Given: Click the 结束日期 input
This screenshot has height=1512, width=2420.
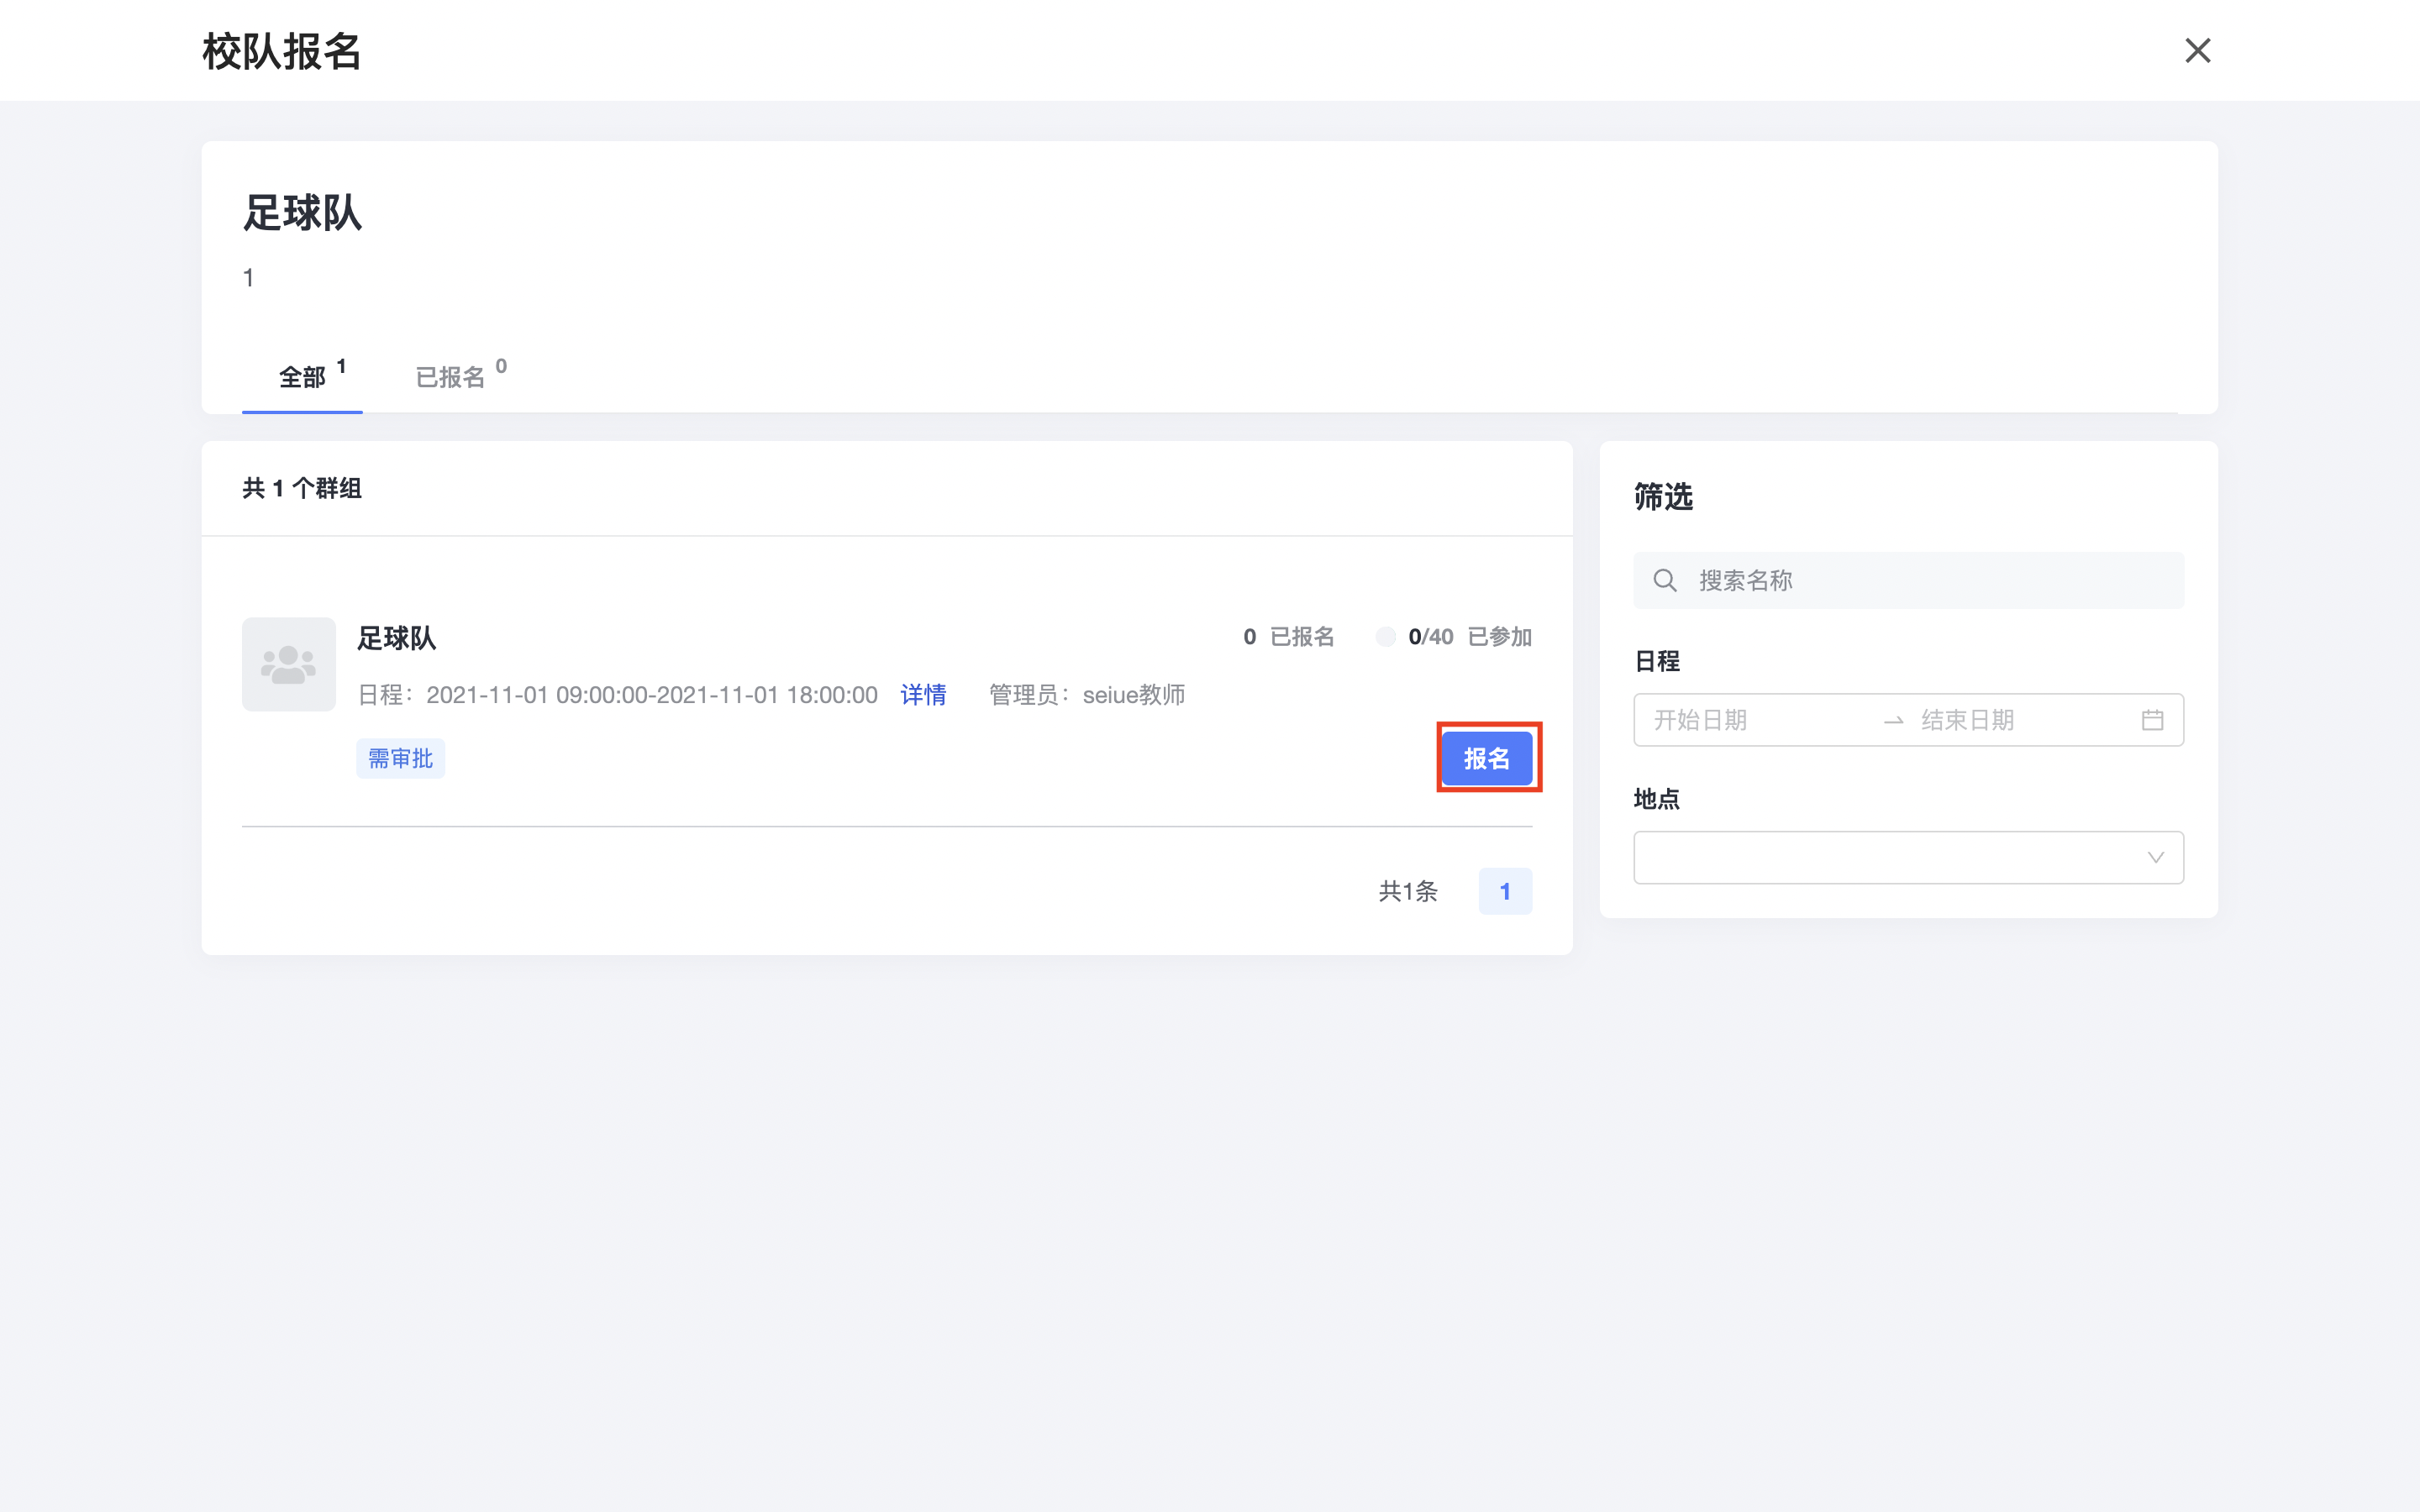Looking at the screenshot, I should (x=2020, y=720).
